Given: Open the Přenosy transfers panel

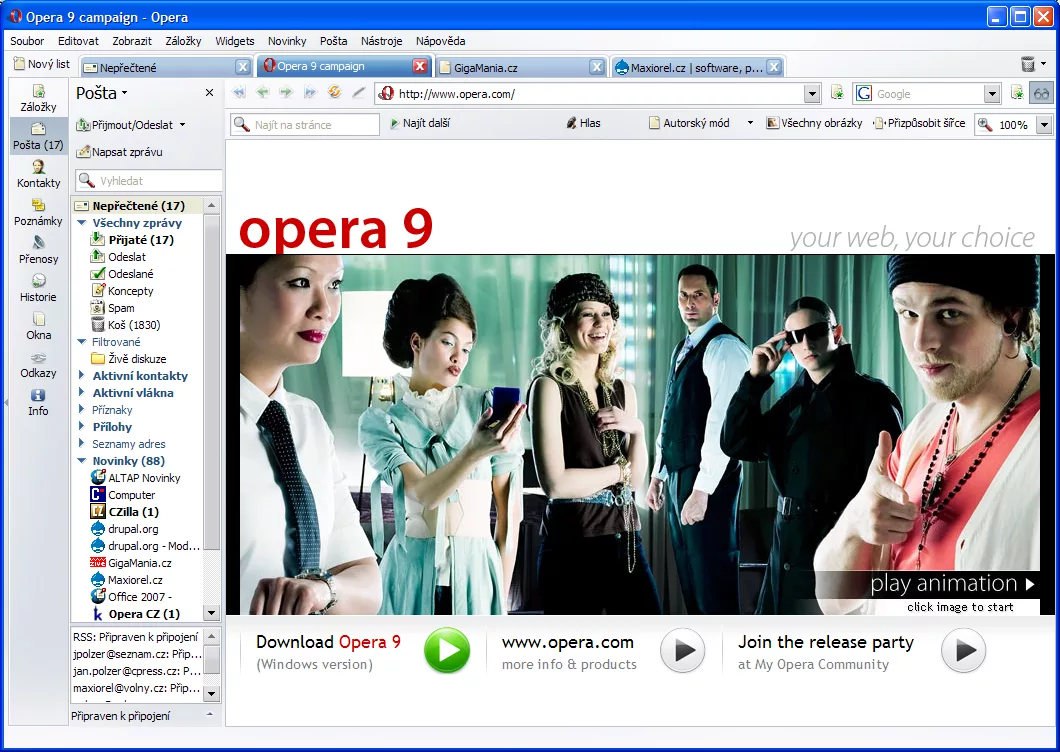Looking at the screenshot, I should point(39,250).
